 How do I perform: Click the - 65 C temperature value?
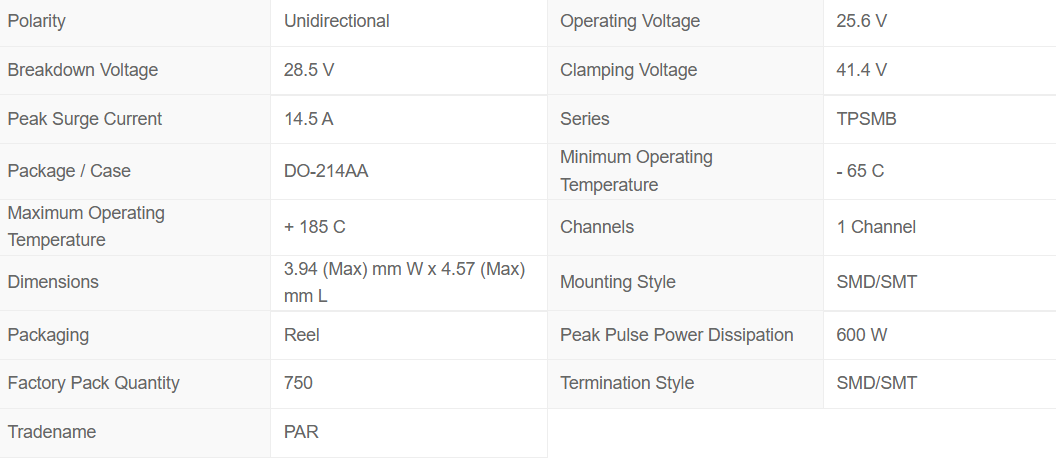point(860,171)
